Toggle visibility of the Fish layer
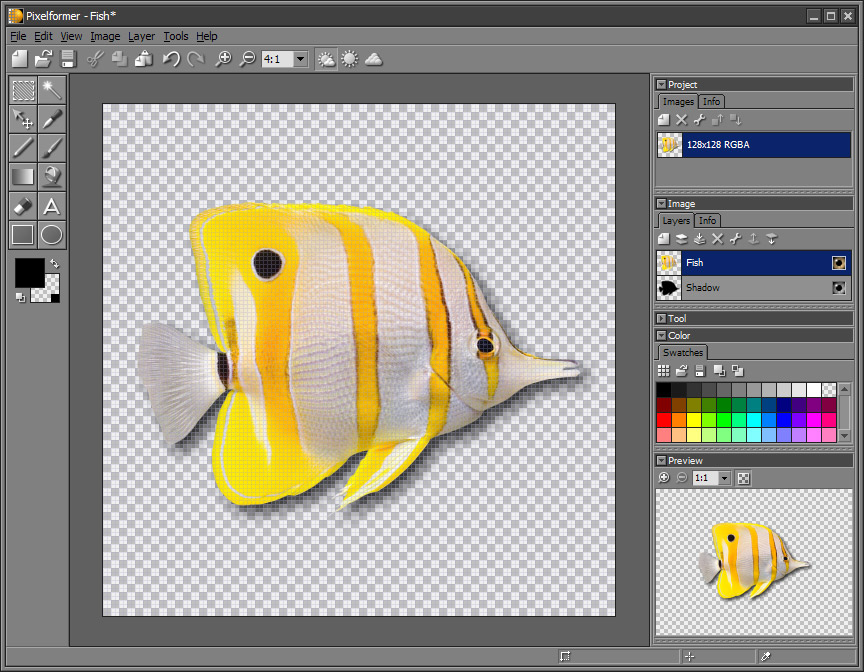This screenshot has height=672, width=864. tap(839, 263)
